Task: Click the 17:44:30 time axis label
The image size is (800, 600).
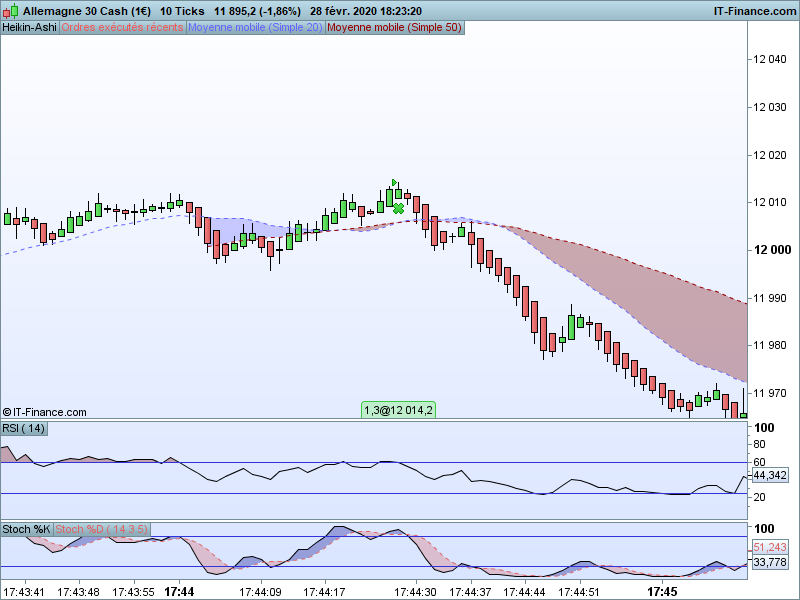Action: tap(415, 592)
